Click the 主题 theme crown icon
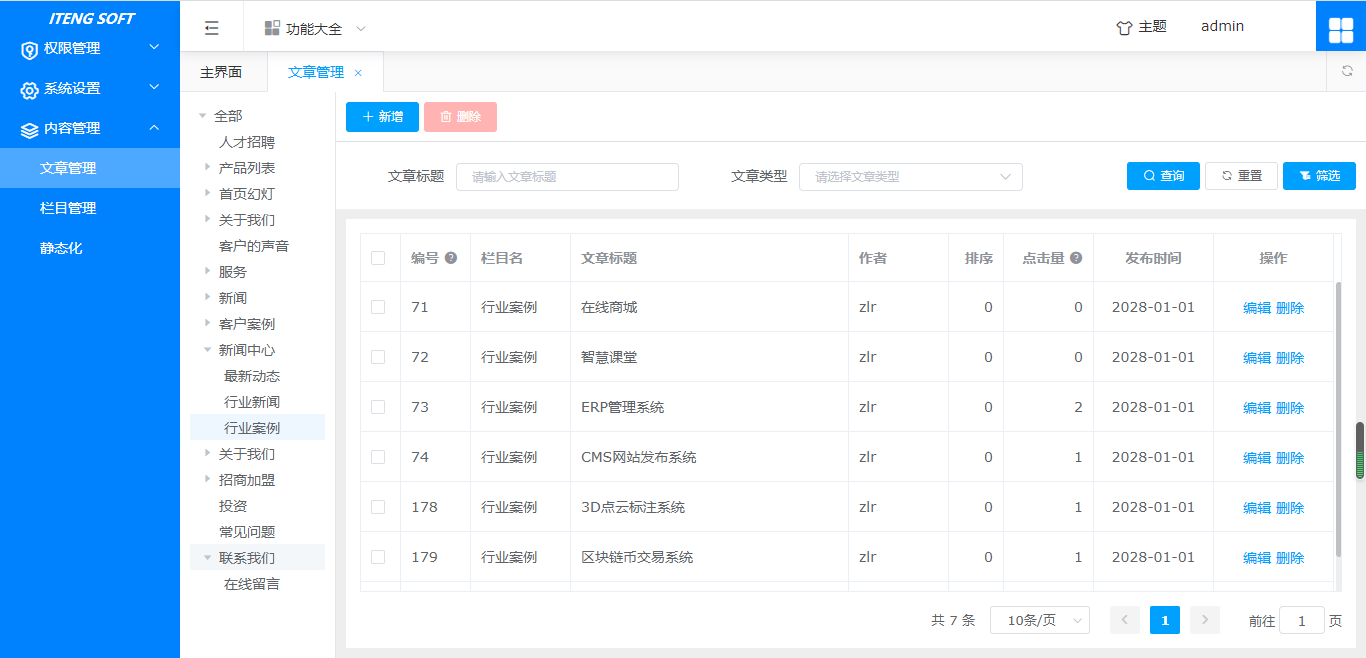Image resolution: width=1366 pixels, height=658 pixels. tap(1123, 25)
